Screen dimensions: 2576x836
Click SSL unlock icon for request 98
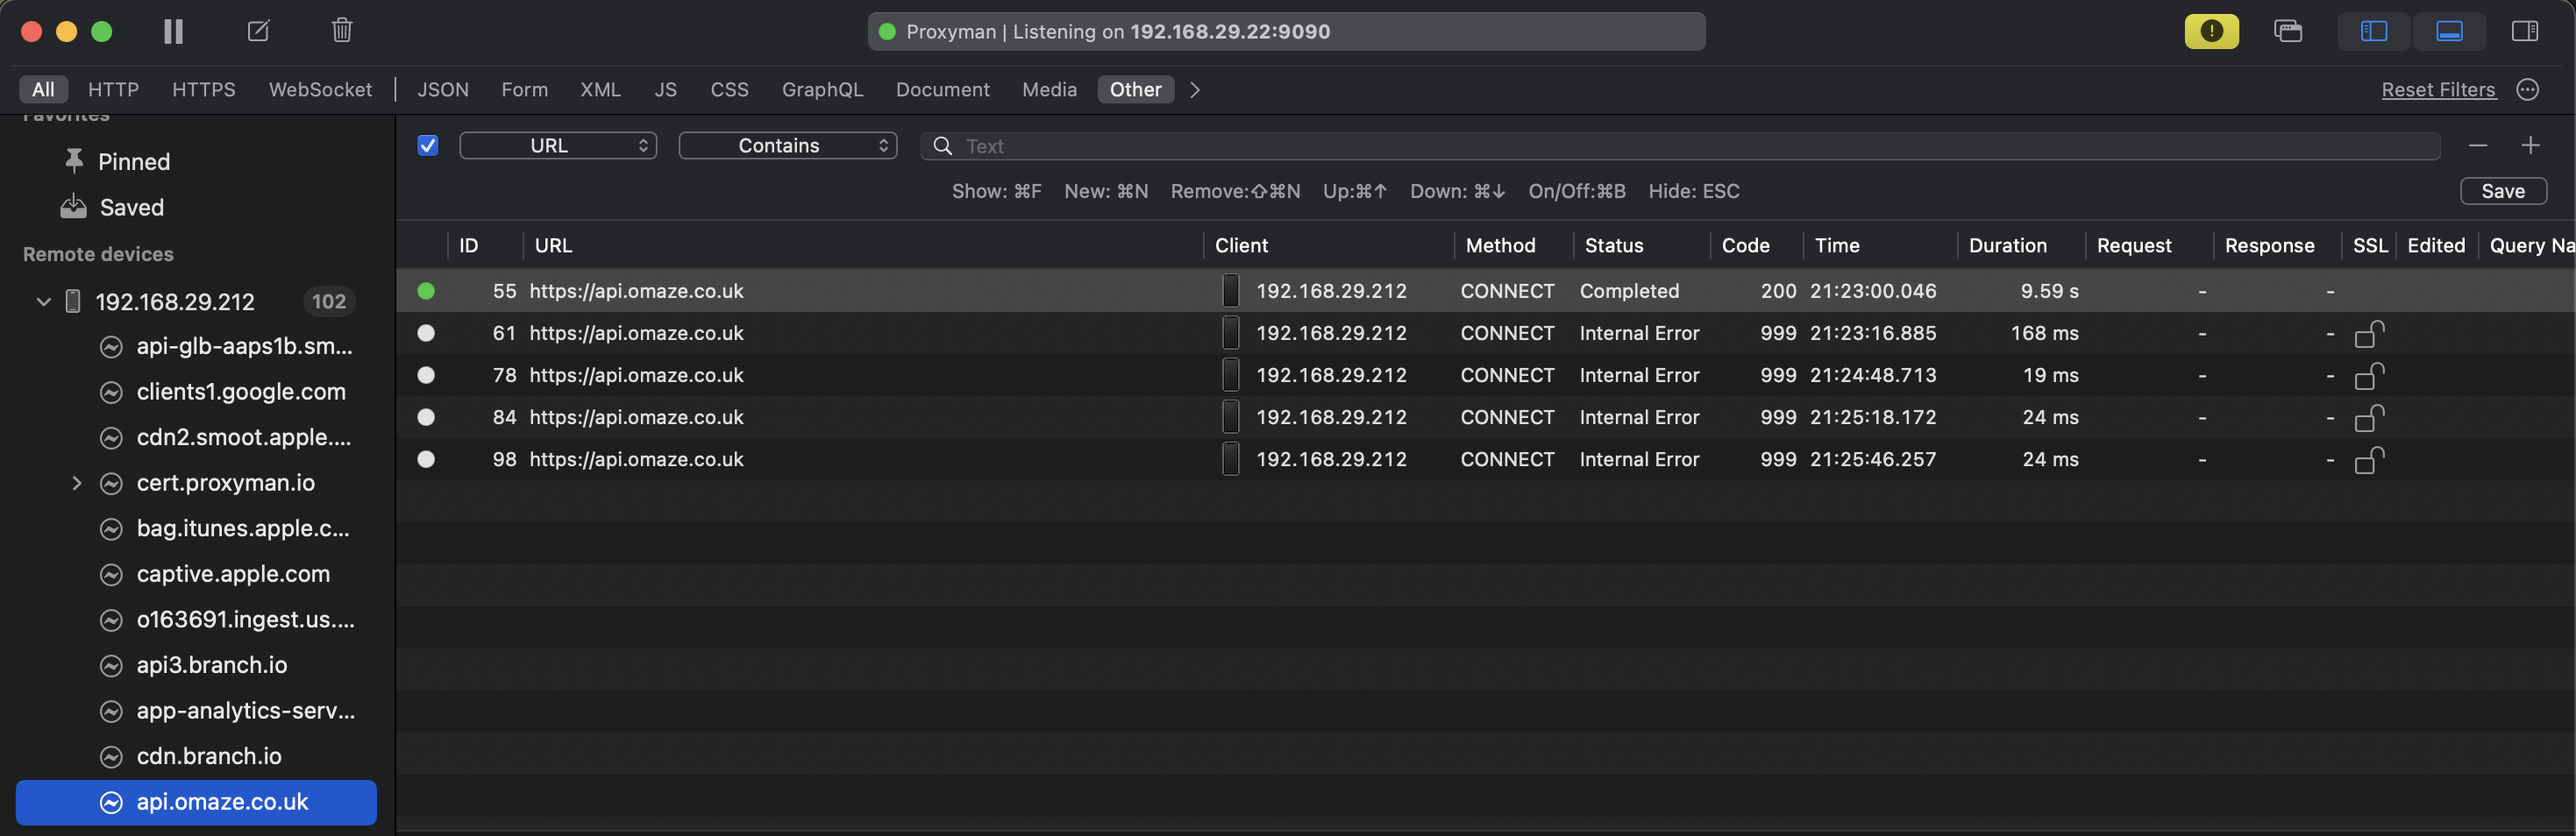(x=2369, y=459)
